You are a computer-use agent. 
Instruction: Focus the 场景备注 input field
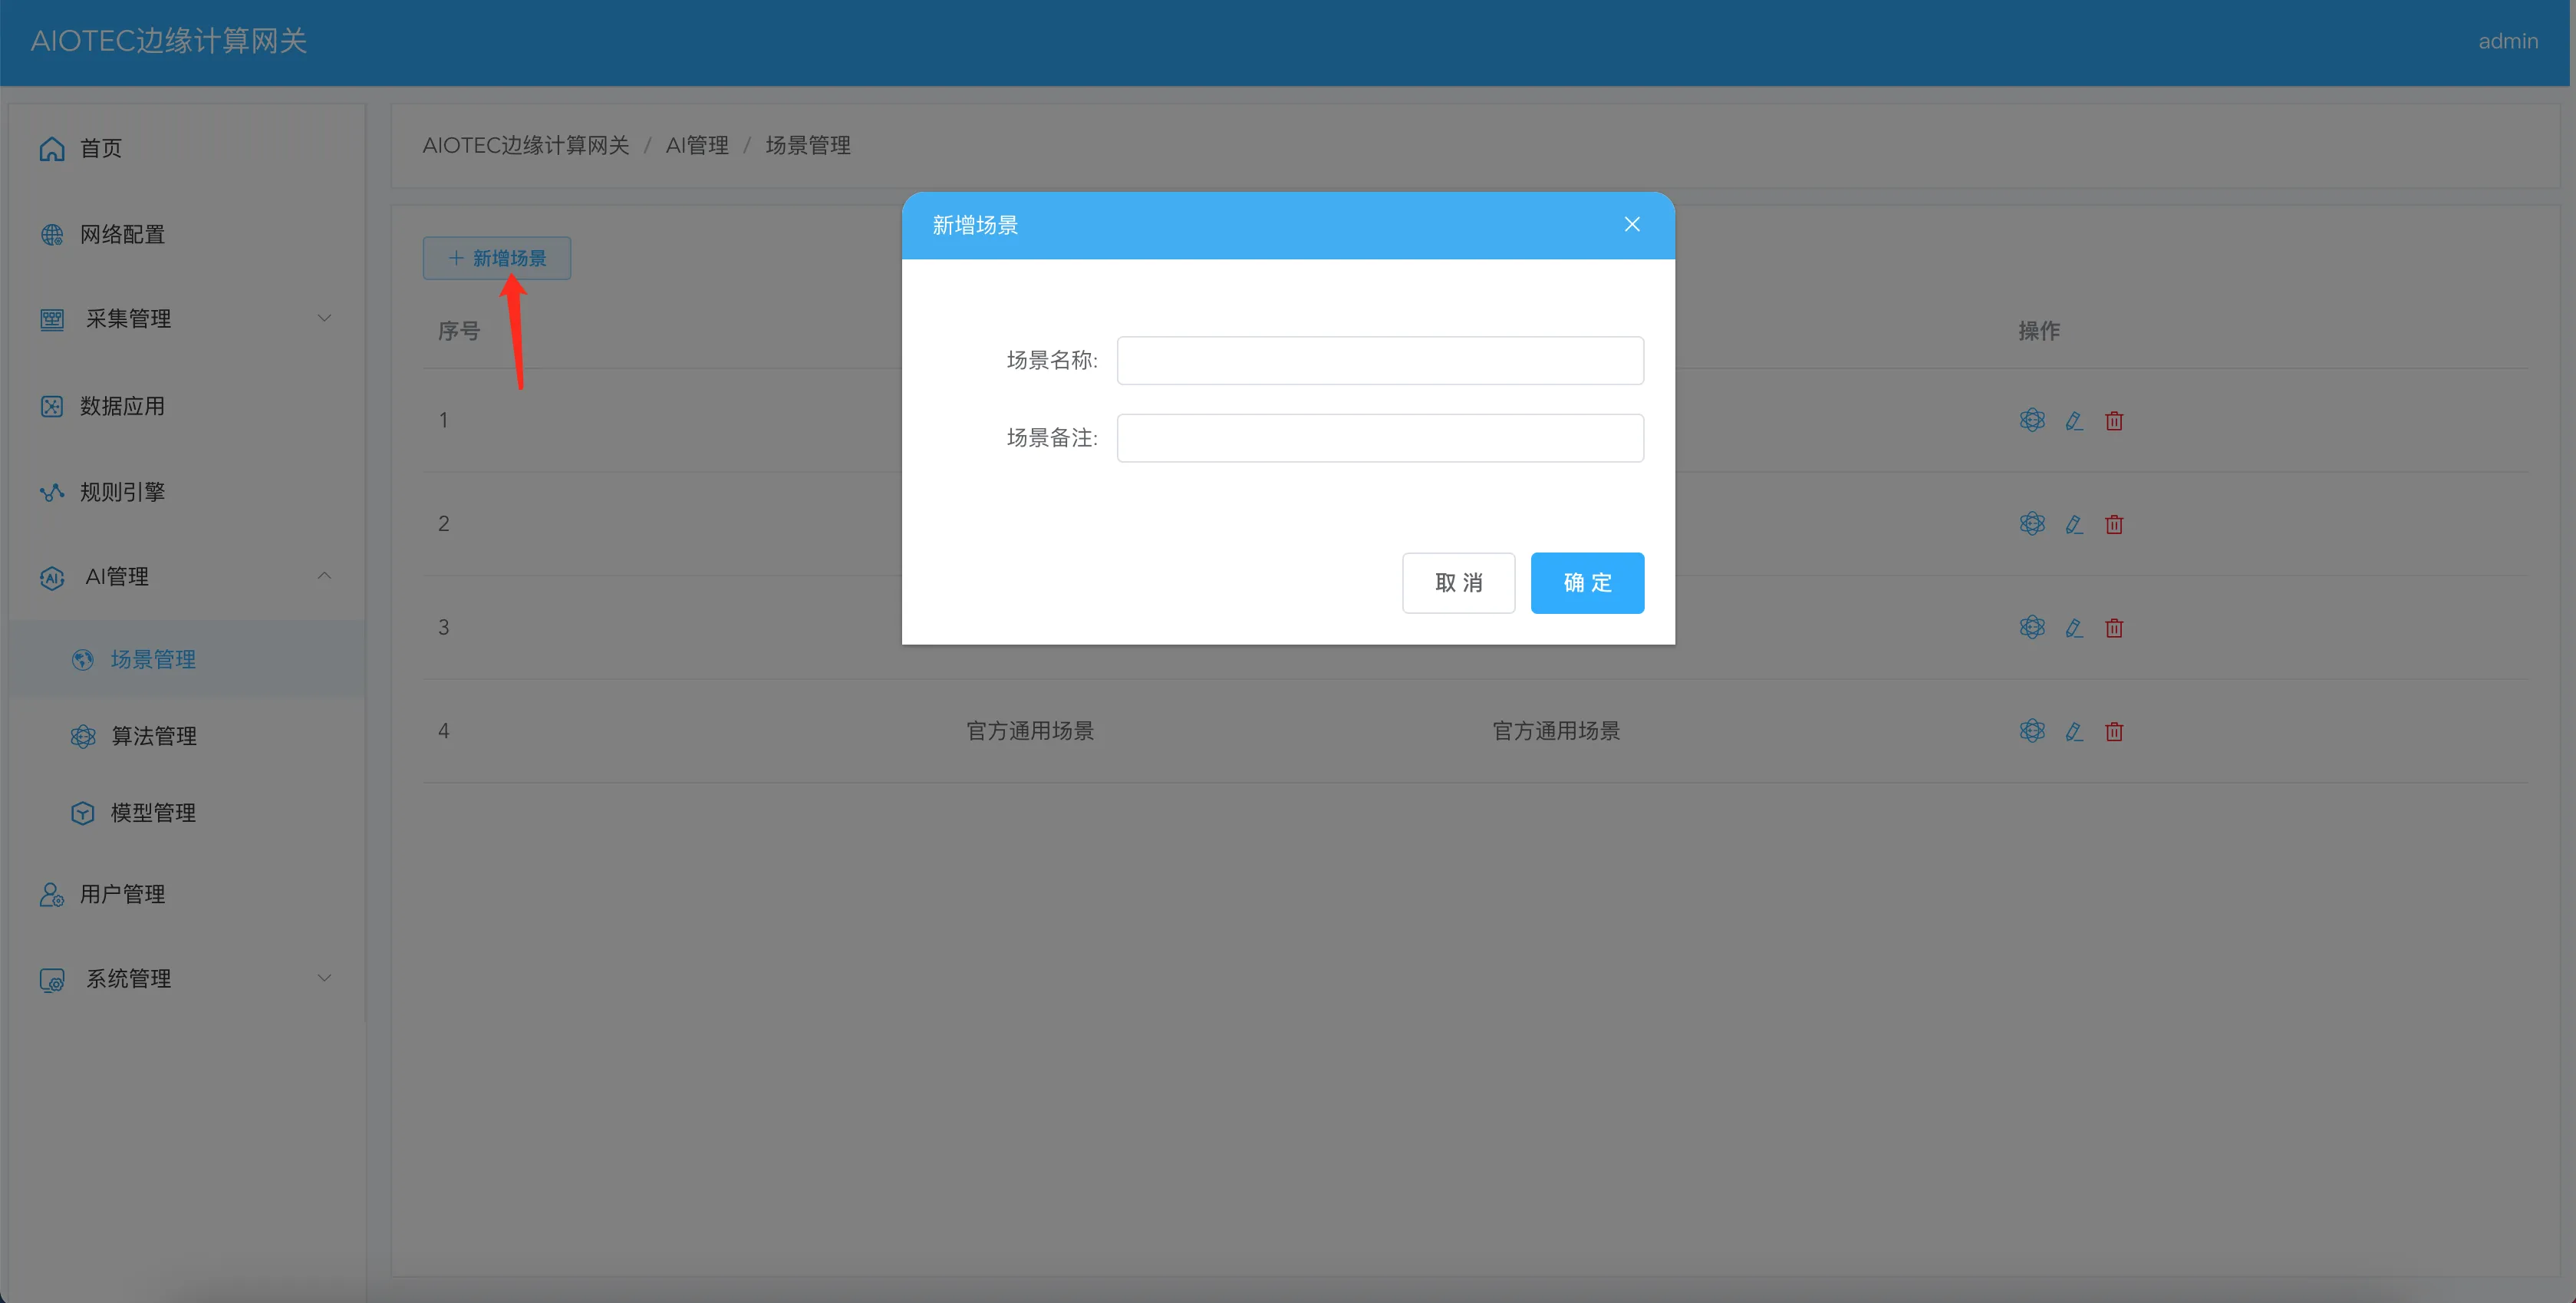(x=1379, y=438)
